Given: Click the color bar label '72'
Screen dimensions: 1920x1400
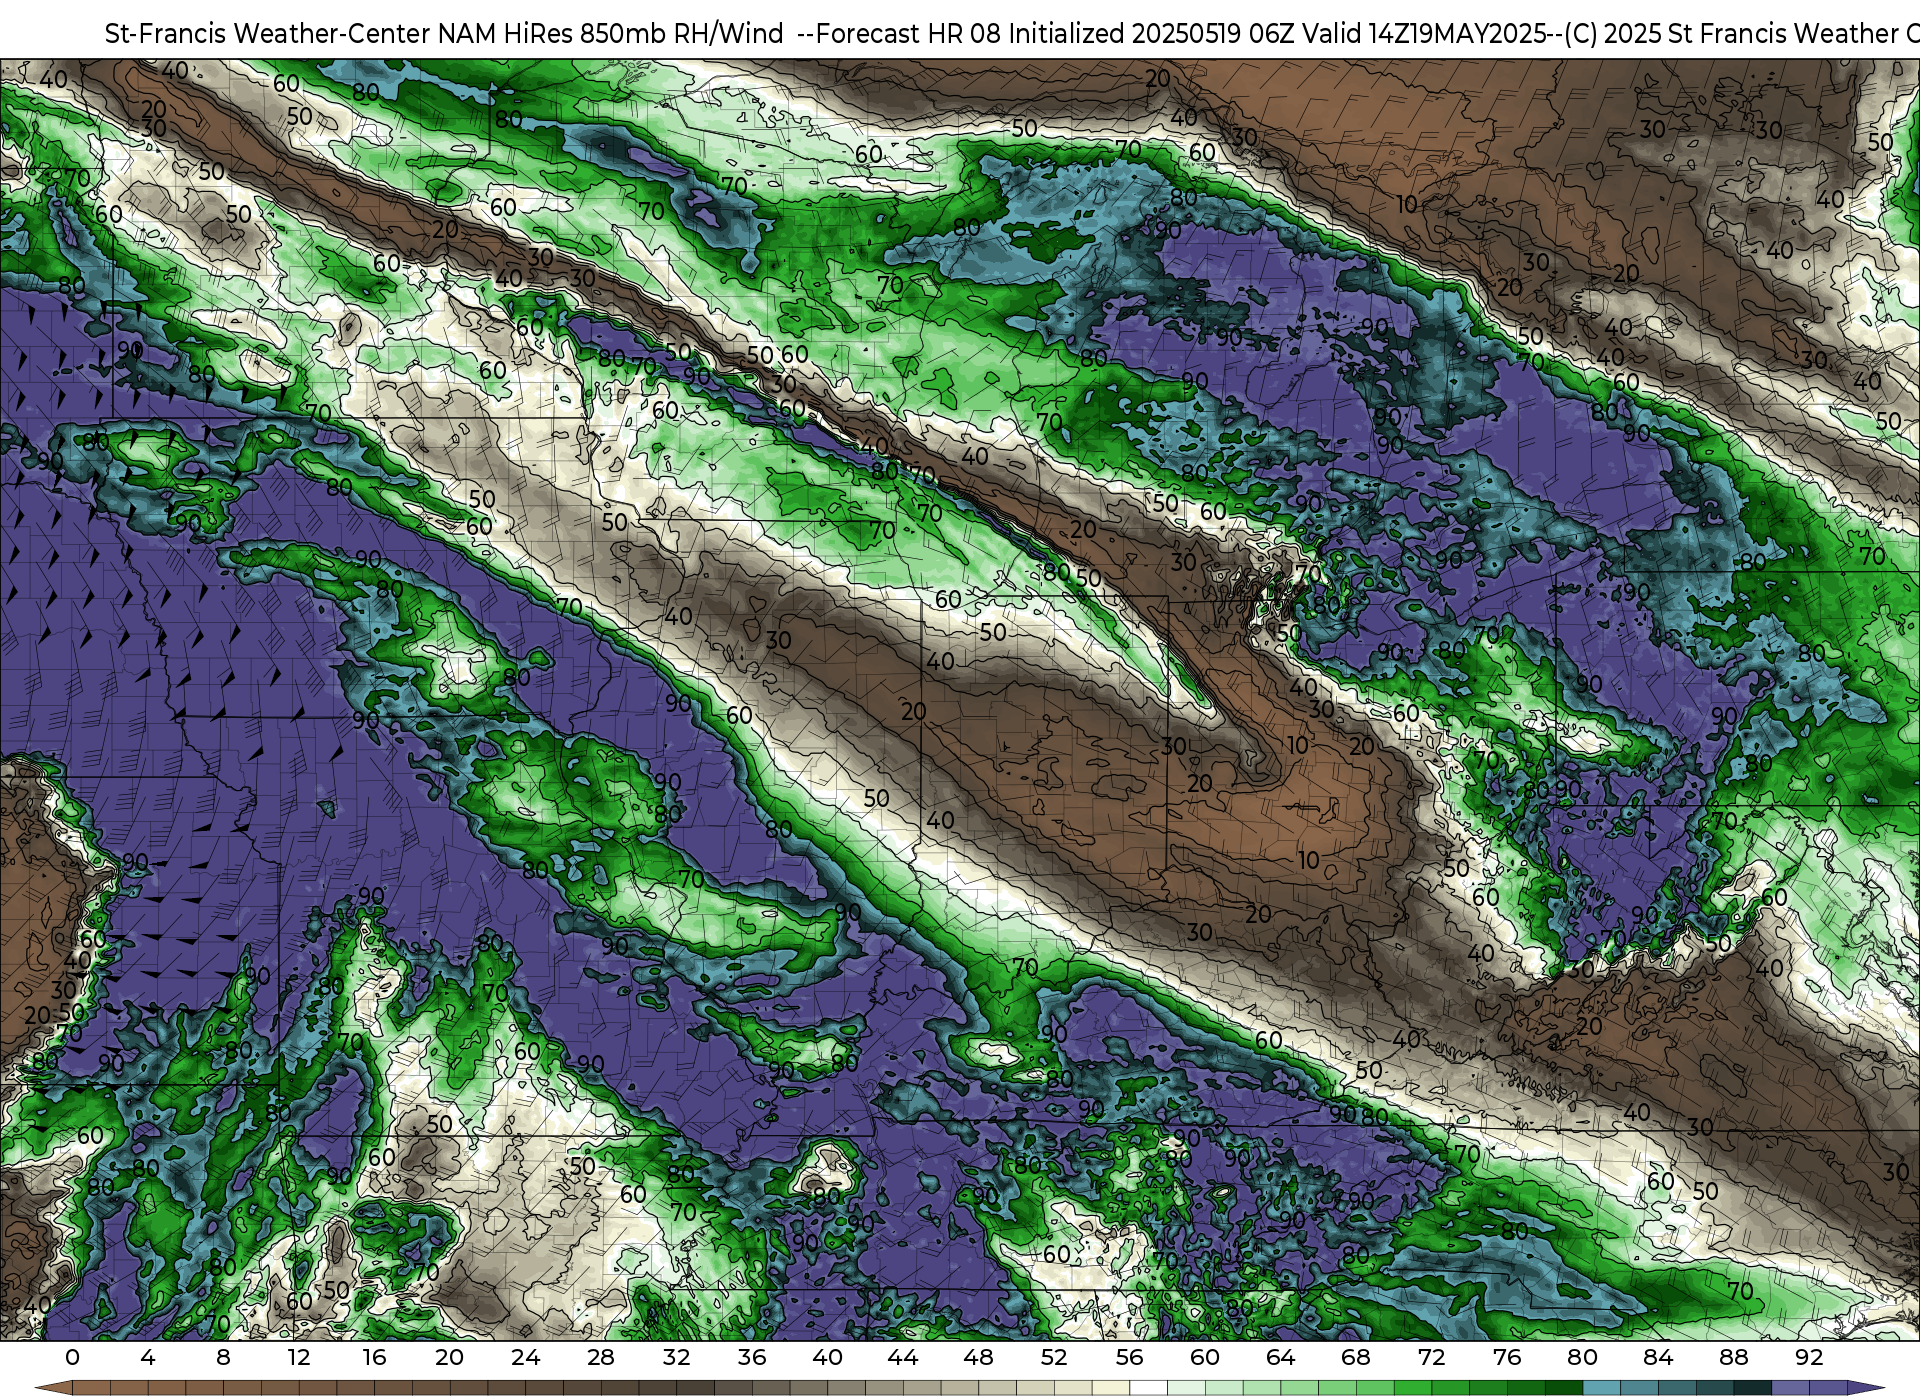Looking at the screenshot, I should click(x=1431, y=1357).
